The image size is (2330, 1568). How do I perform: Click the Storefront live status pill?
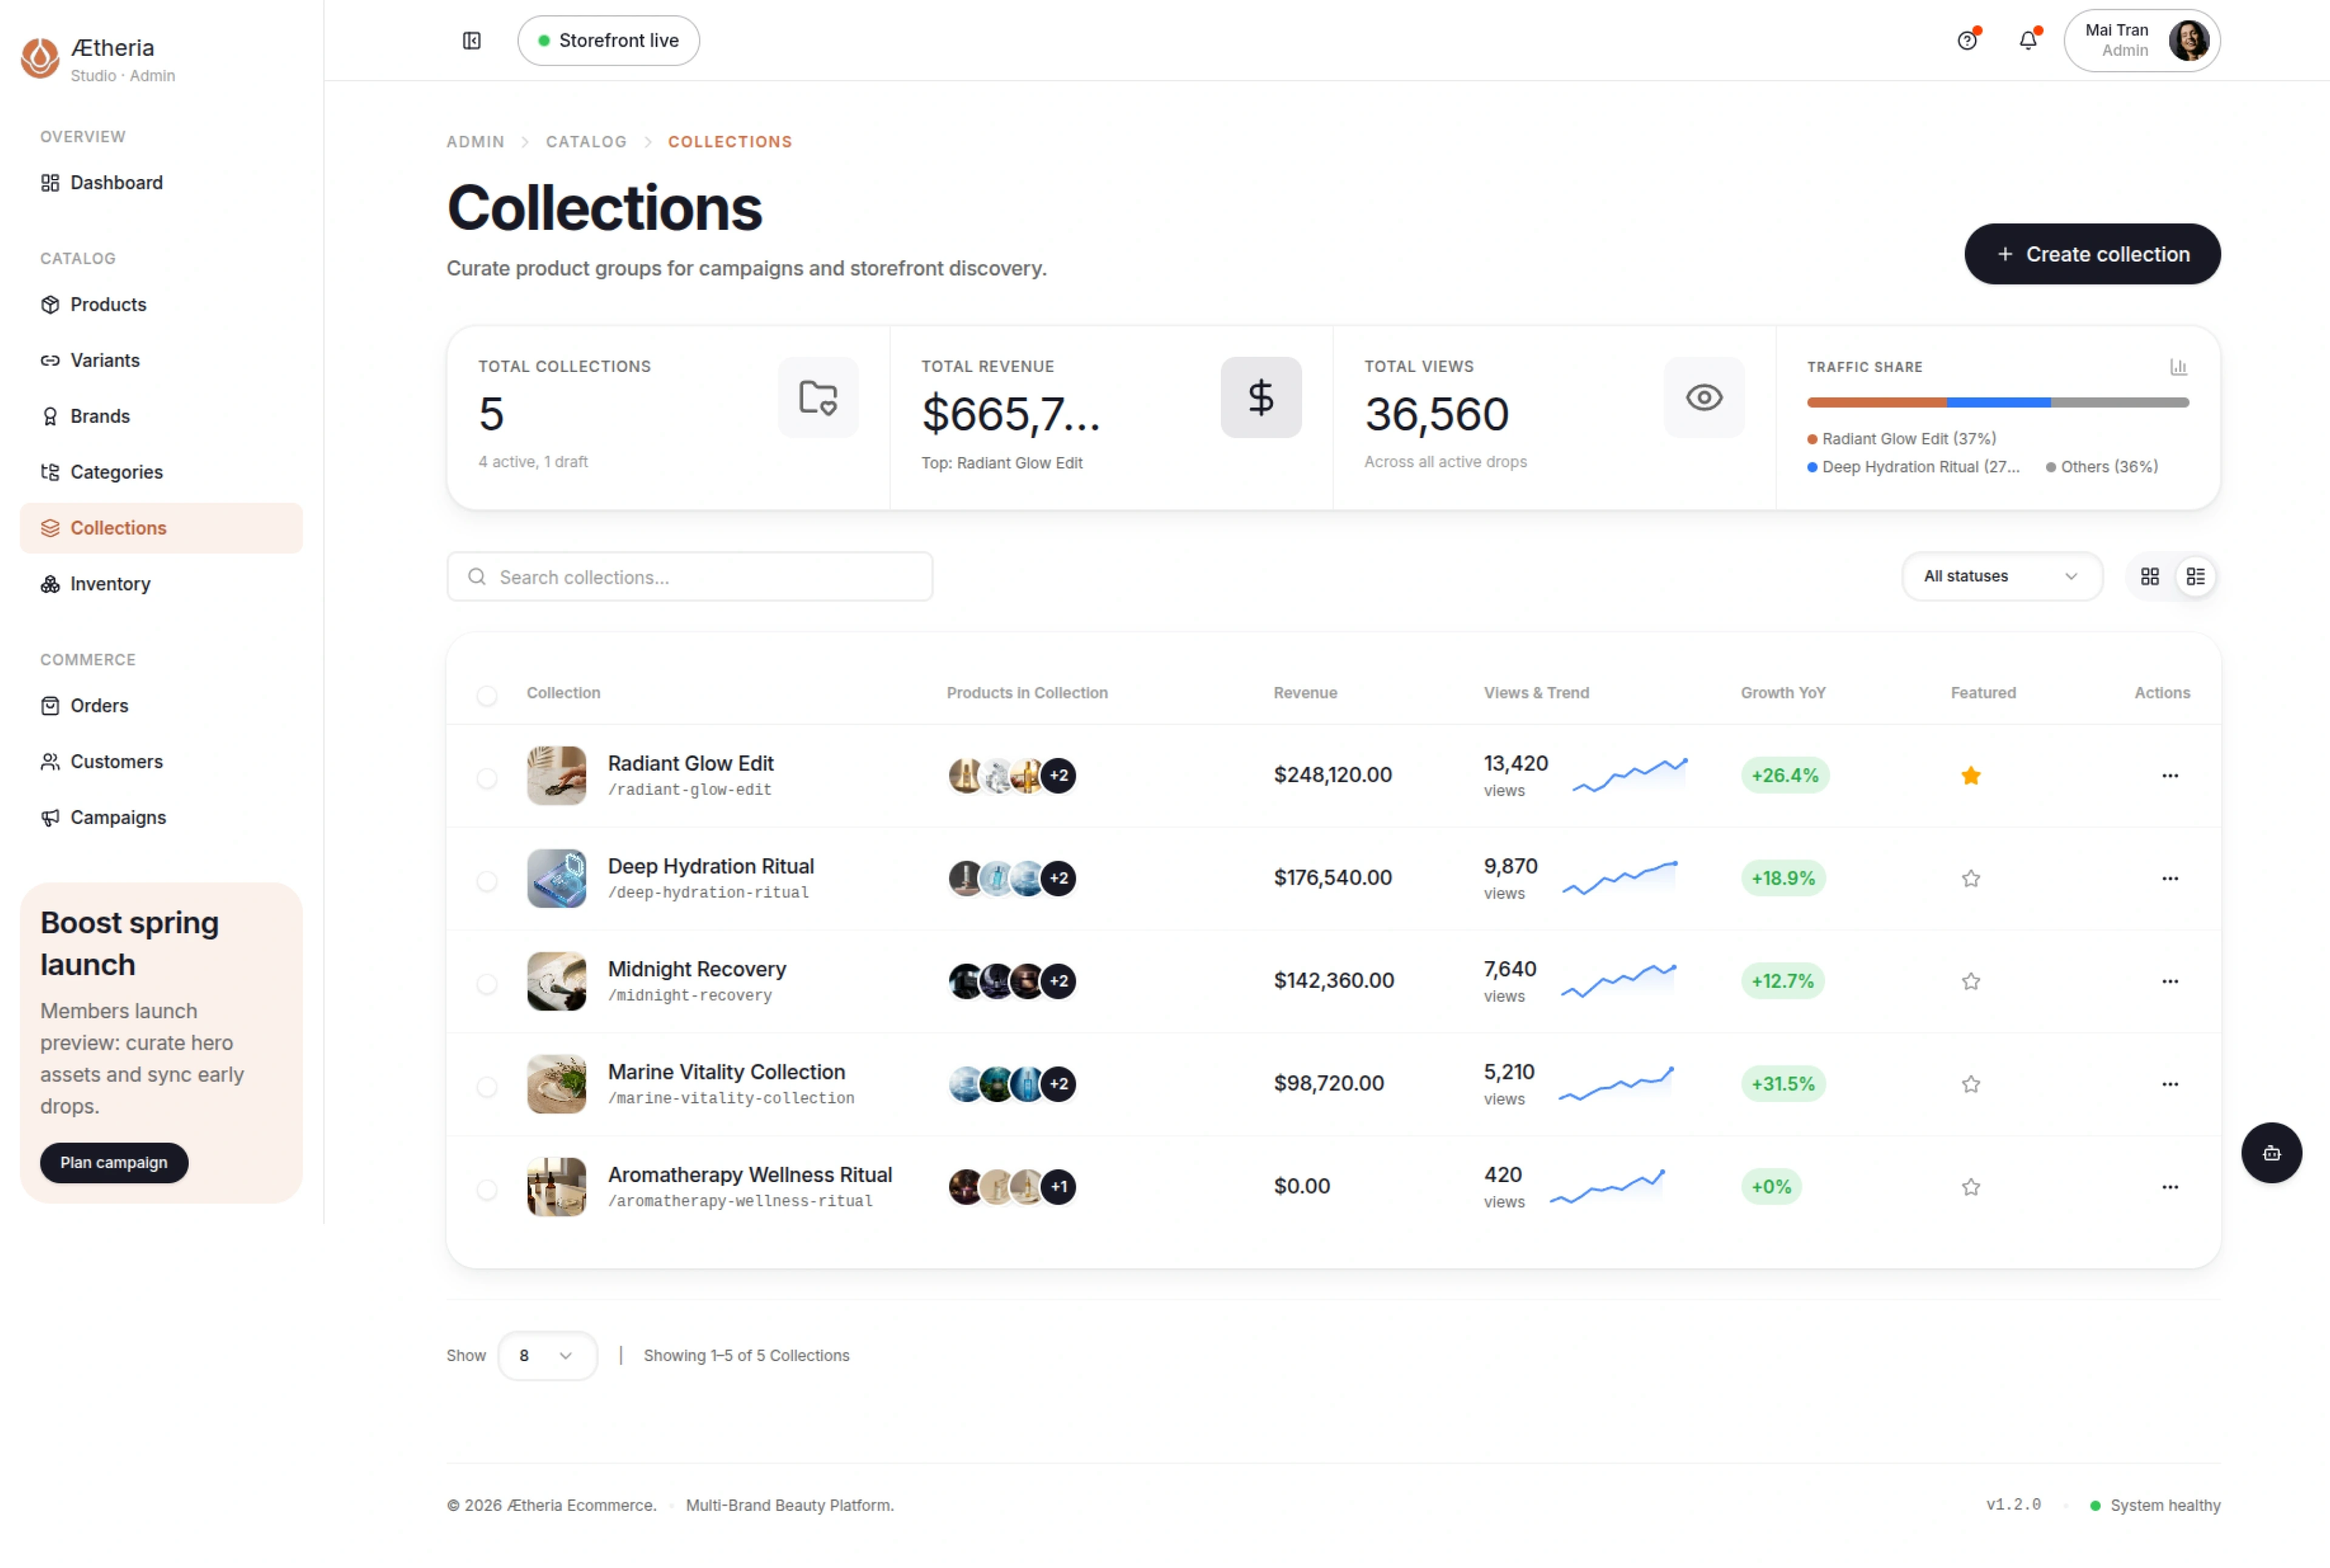tap(608, 40)
